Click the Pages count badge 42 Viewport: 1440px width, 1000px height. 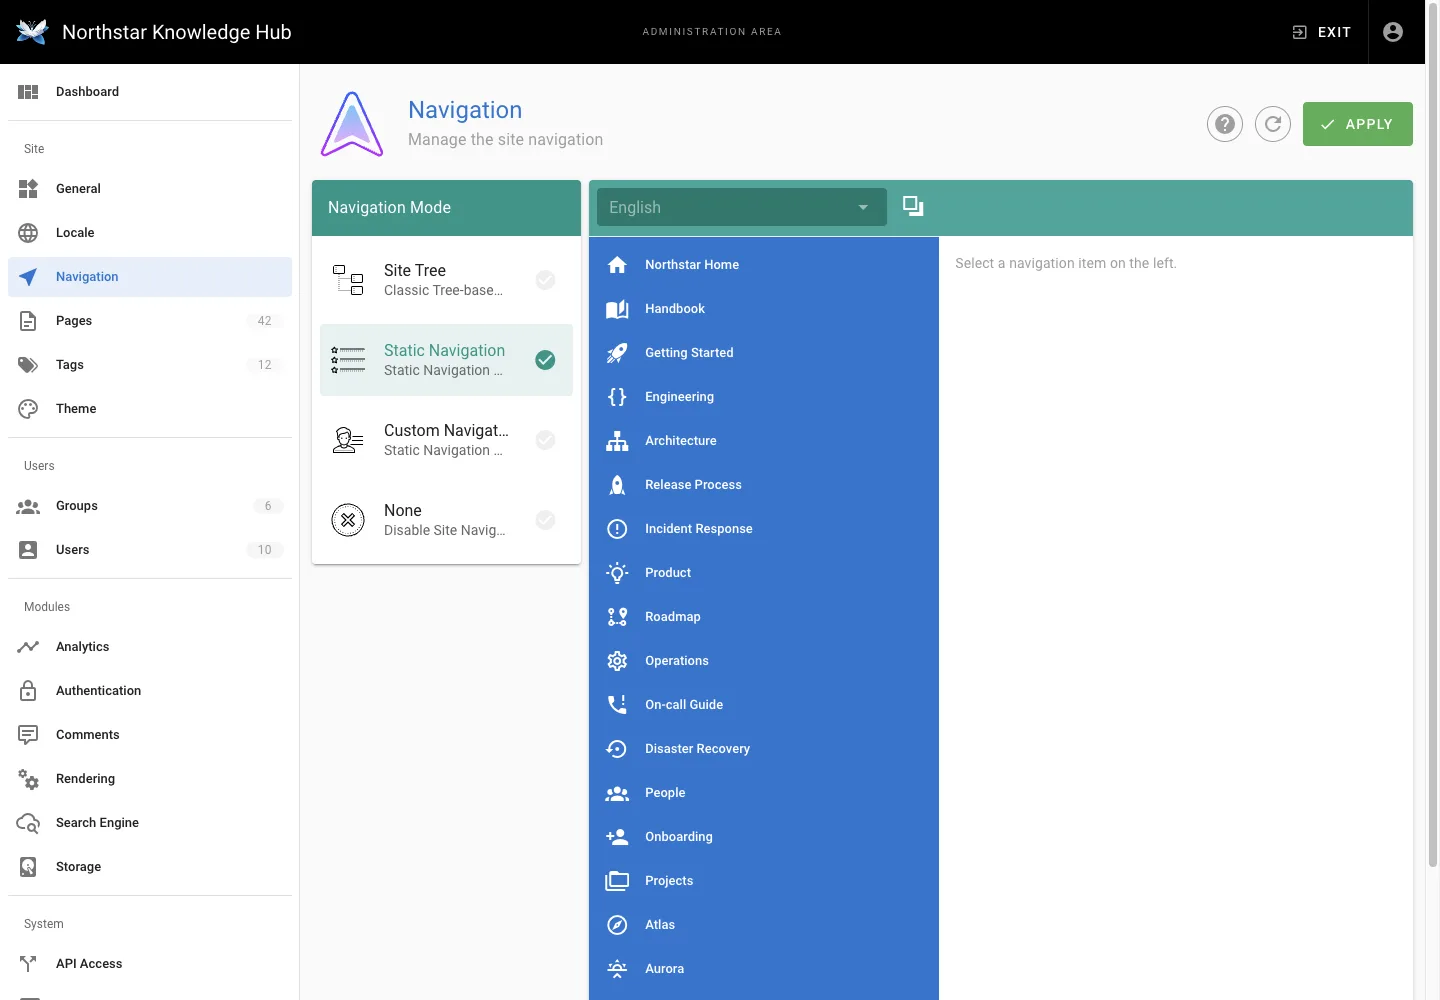265,321
